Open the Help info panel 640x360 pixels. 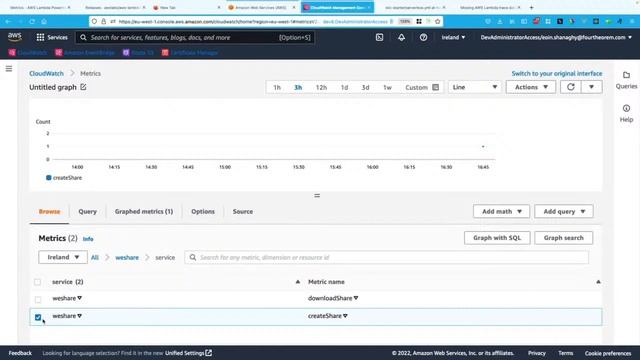[x=626, y=113]
